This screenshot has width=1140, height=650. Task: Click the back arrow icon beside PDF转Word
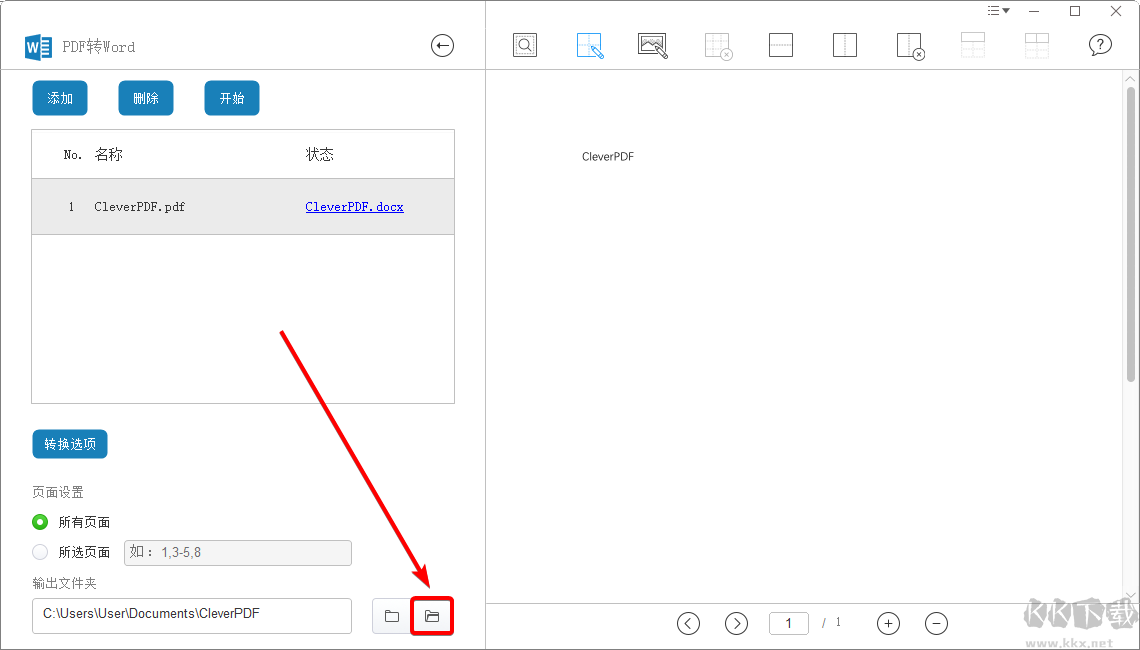pos(442,46)
